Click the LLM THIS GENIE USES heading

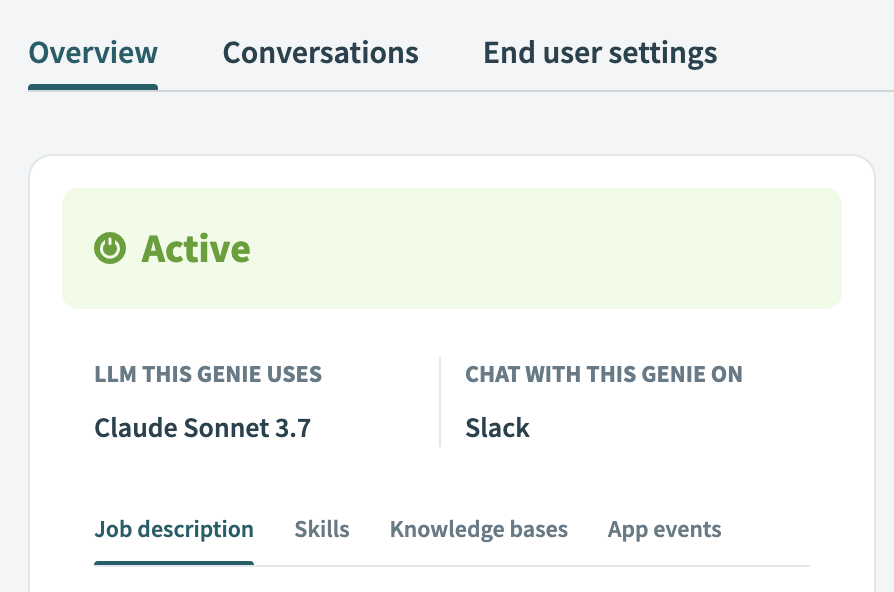(x=208, y=375)
